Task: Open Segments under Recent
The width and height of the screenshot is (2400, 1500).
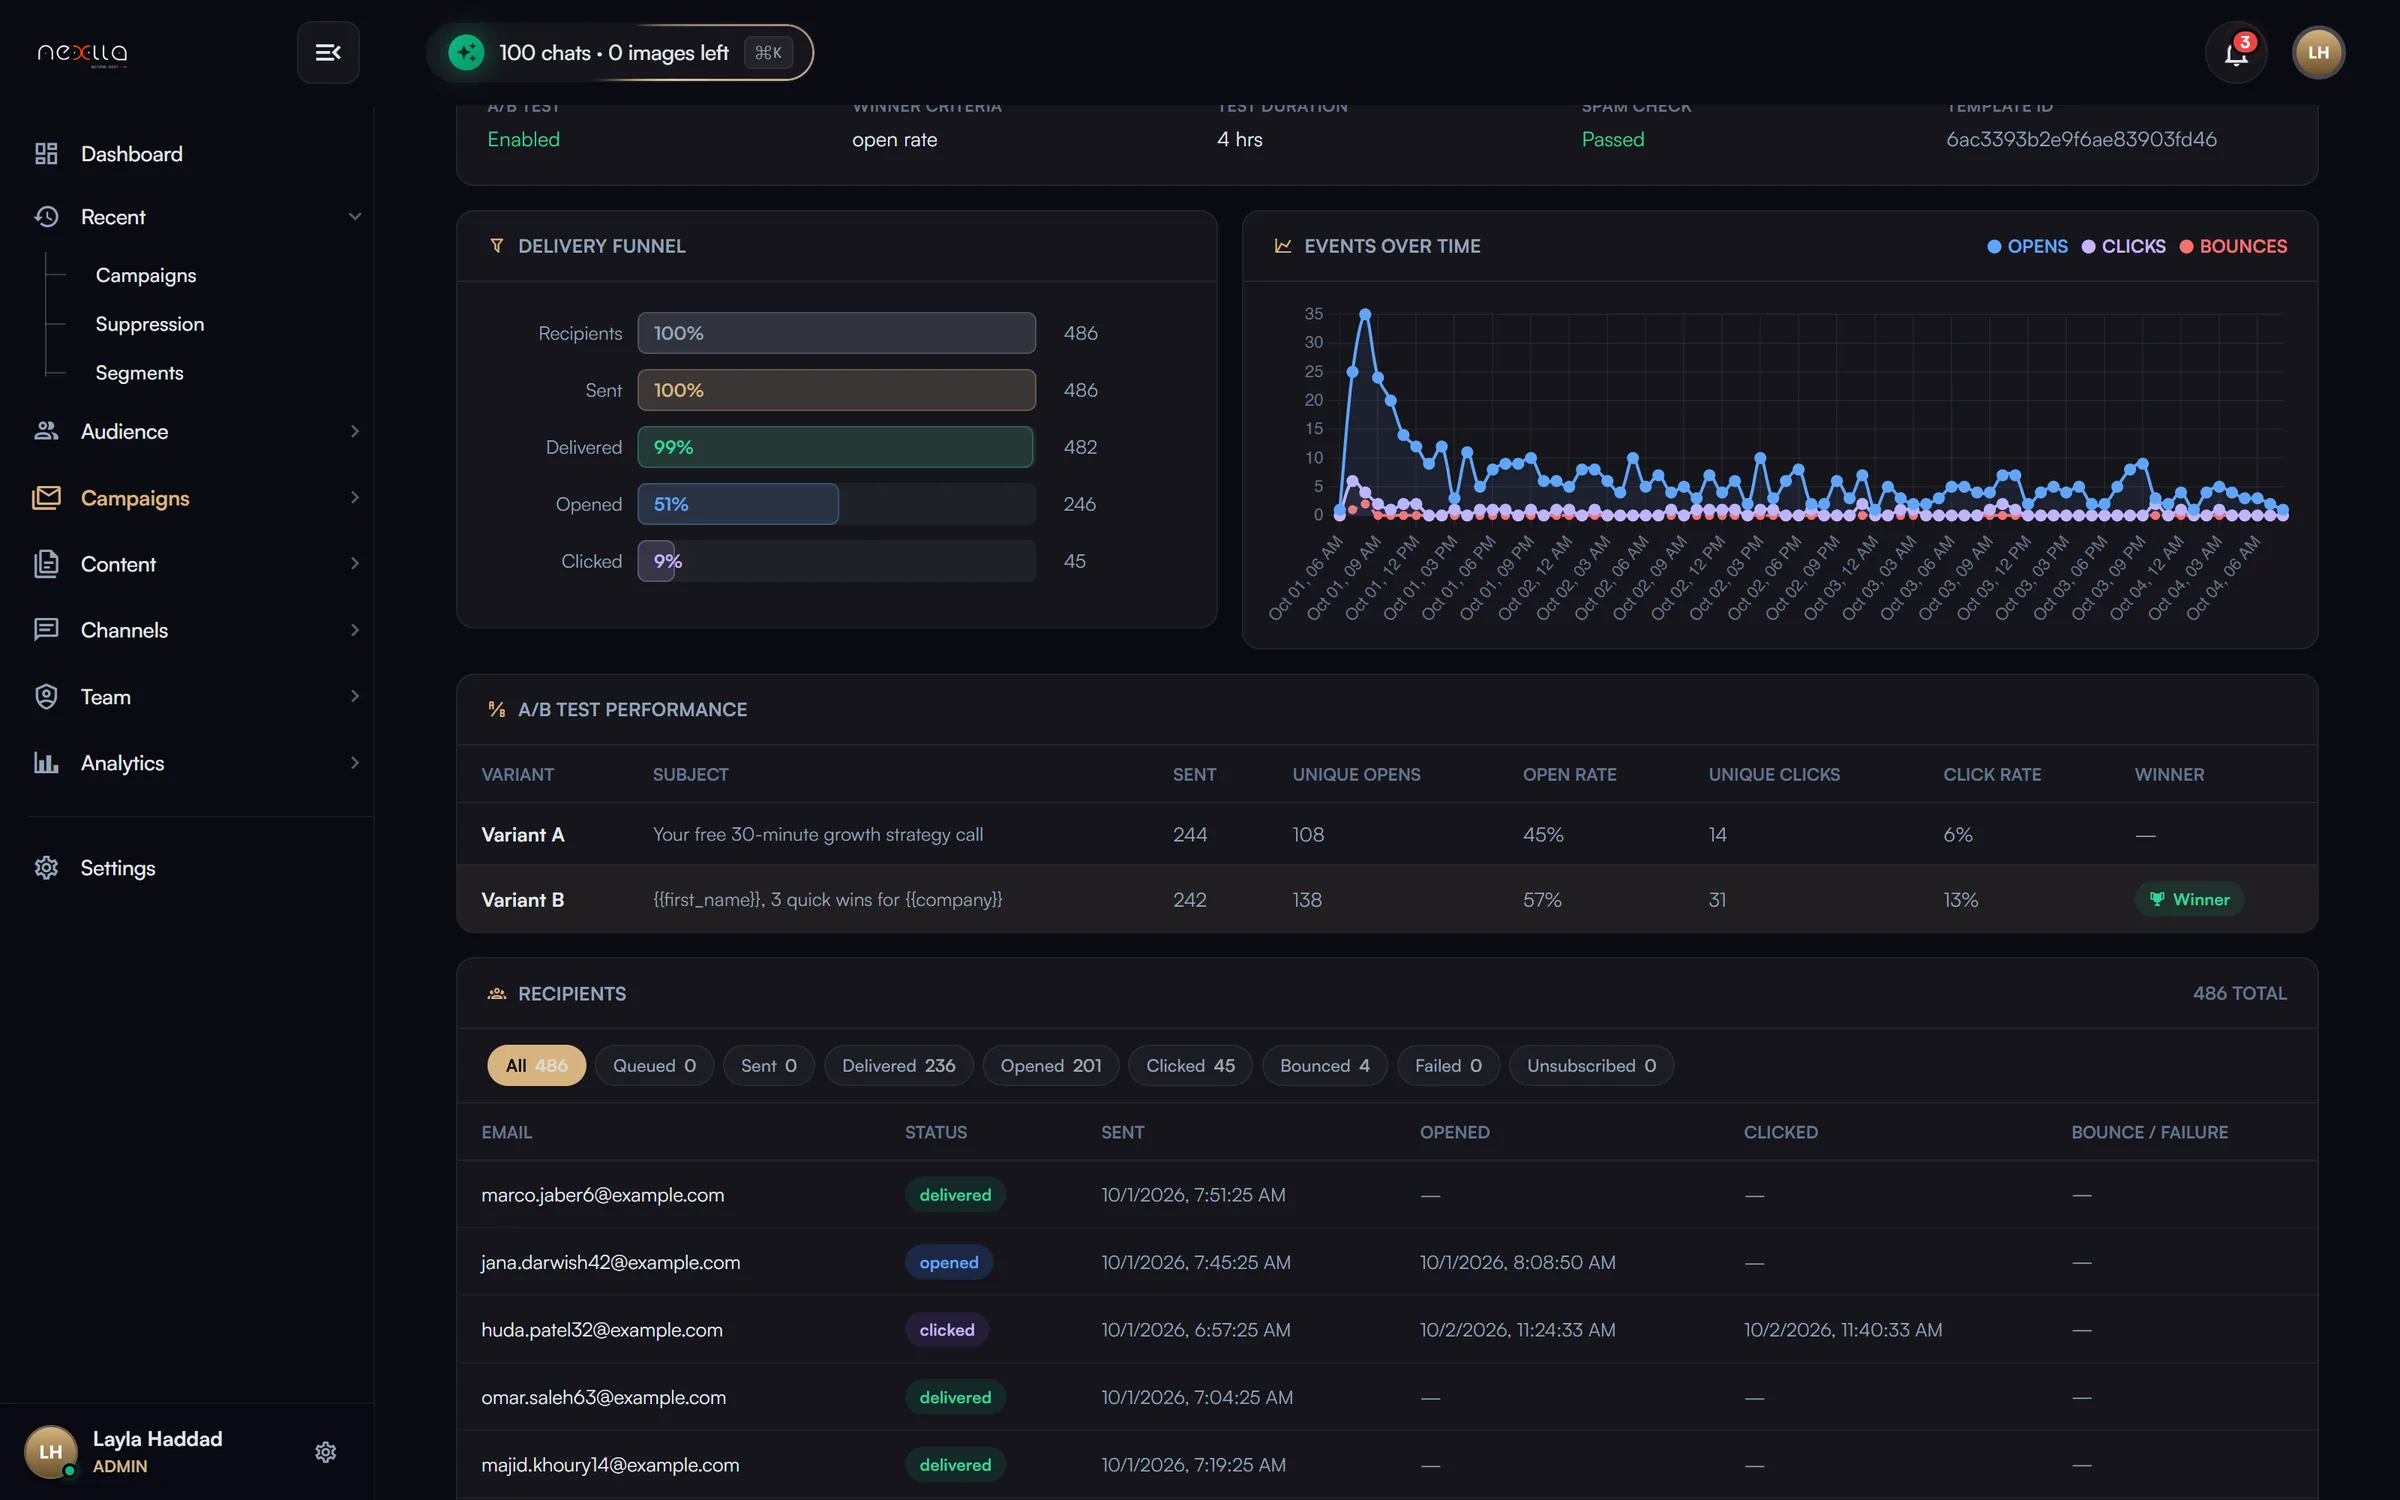Action: (139, 372)
